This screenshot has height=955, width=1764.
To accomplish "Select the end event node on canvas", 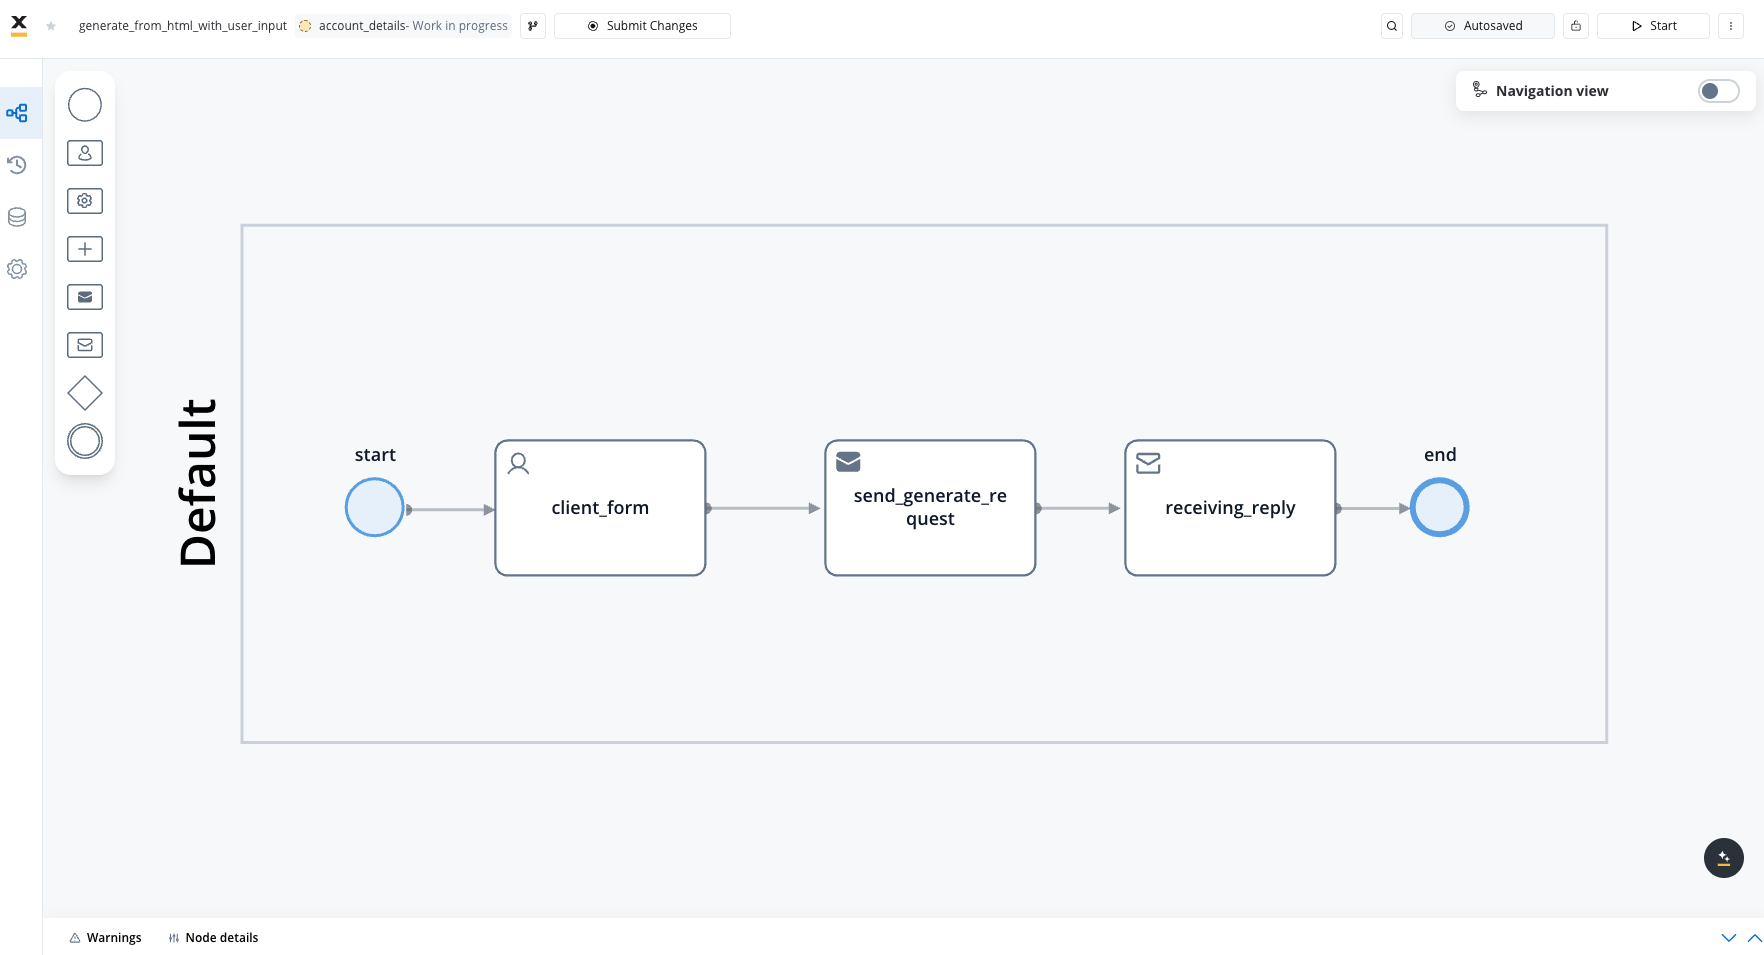I will pyautogui.click(x=1439, y=508).
